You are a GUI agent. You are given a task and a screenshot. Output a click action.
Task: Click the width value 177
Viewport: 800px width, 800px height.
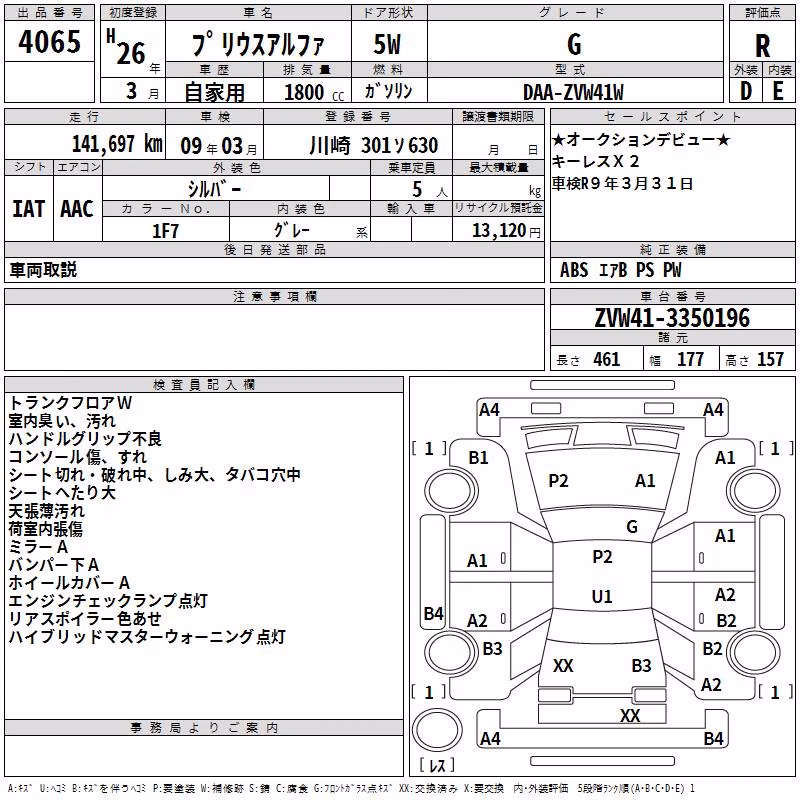(x=690, y=360)
